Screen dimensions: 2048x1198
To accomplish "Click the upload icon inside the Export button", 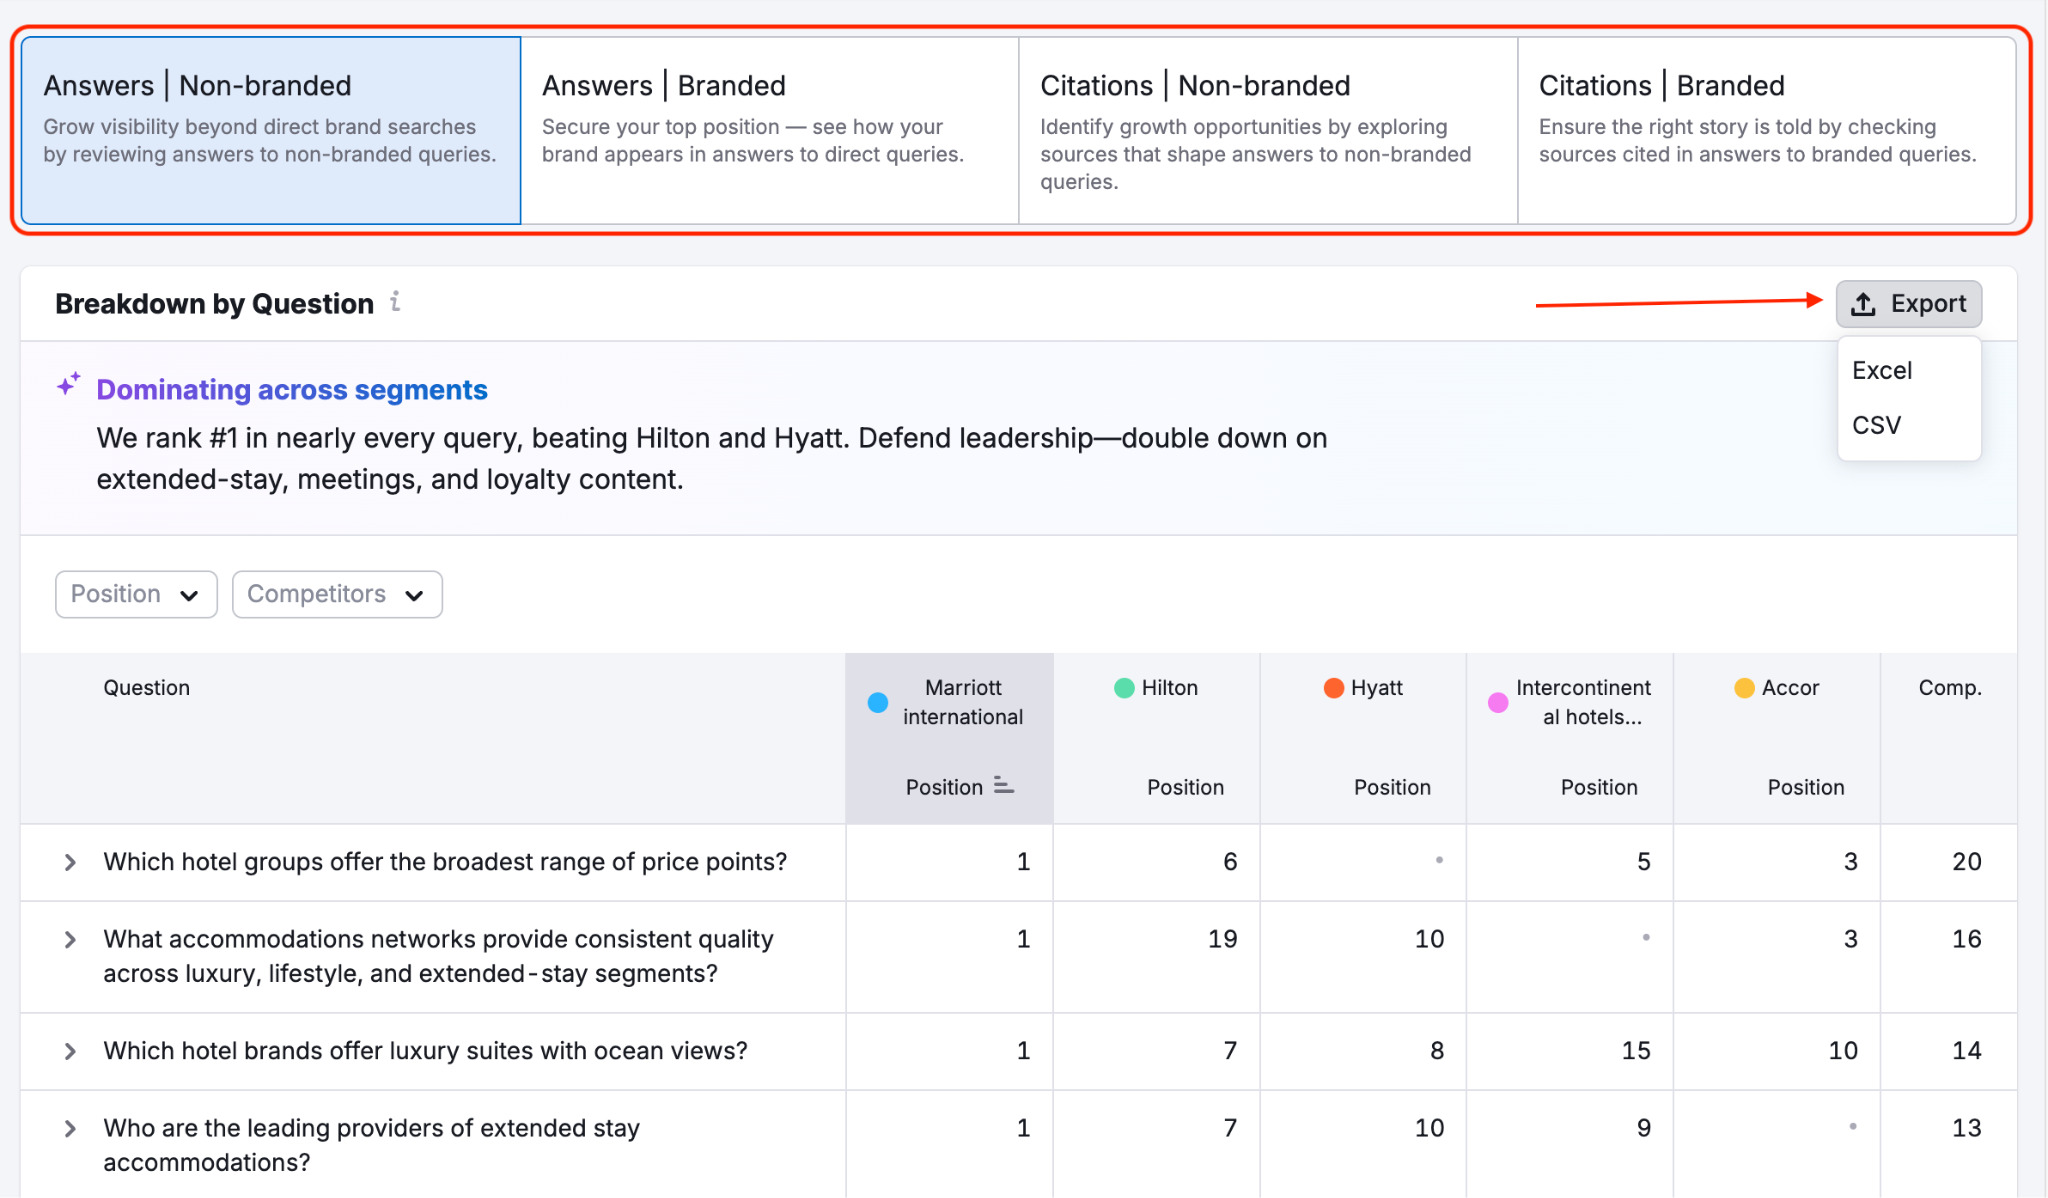I will click(x=1864, y=304).
